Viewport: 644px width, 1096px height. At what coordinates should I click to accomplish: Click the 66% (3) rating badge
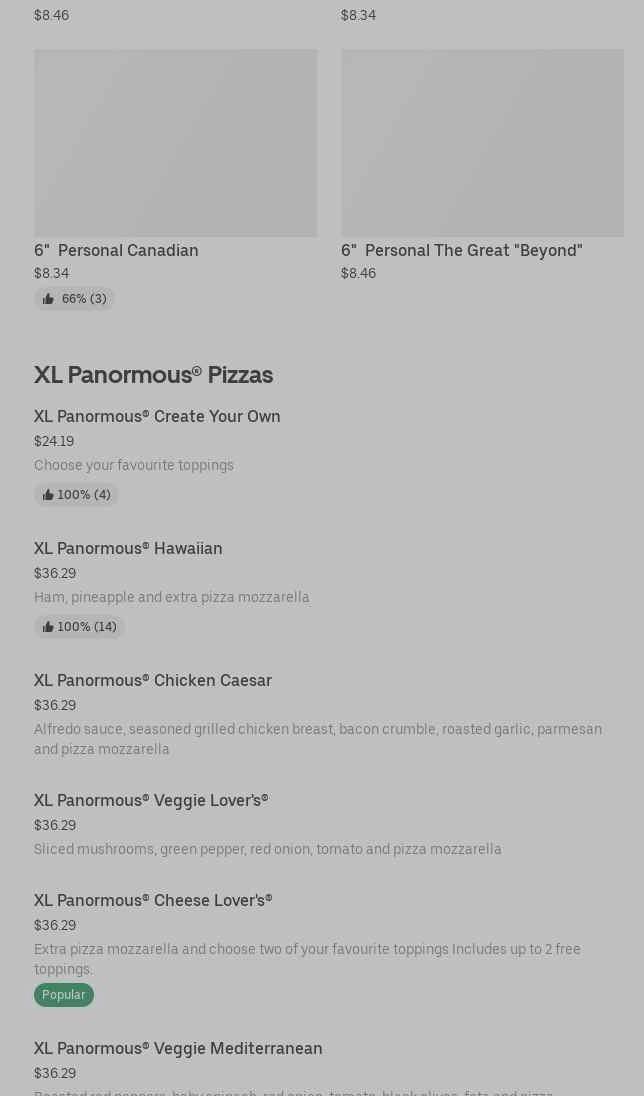pyautogui.click(x=83, y=299)
